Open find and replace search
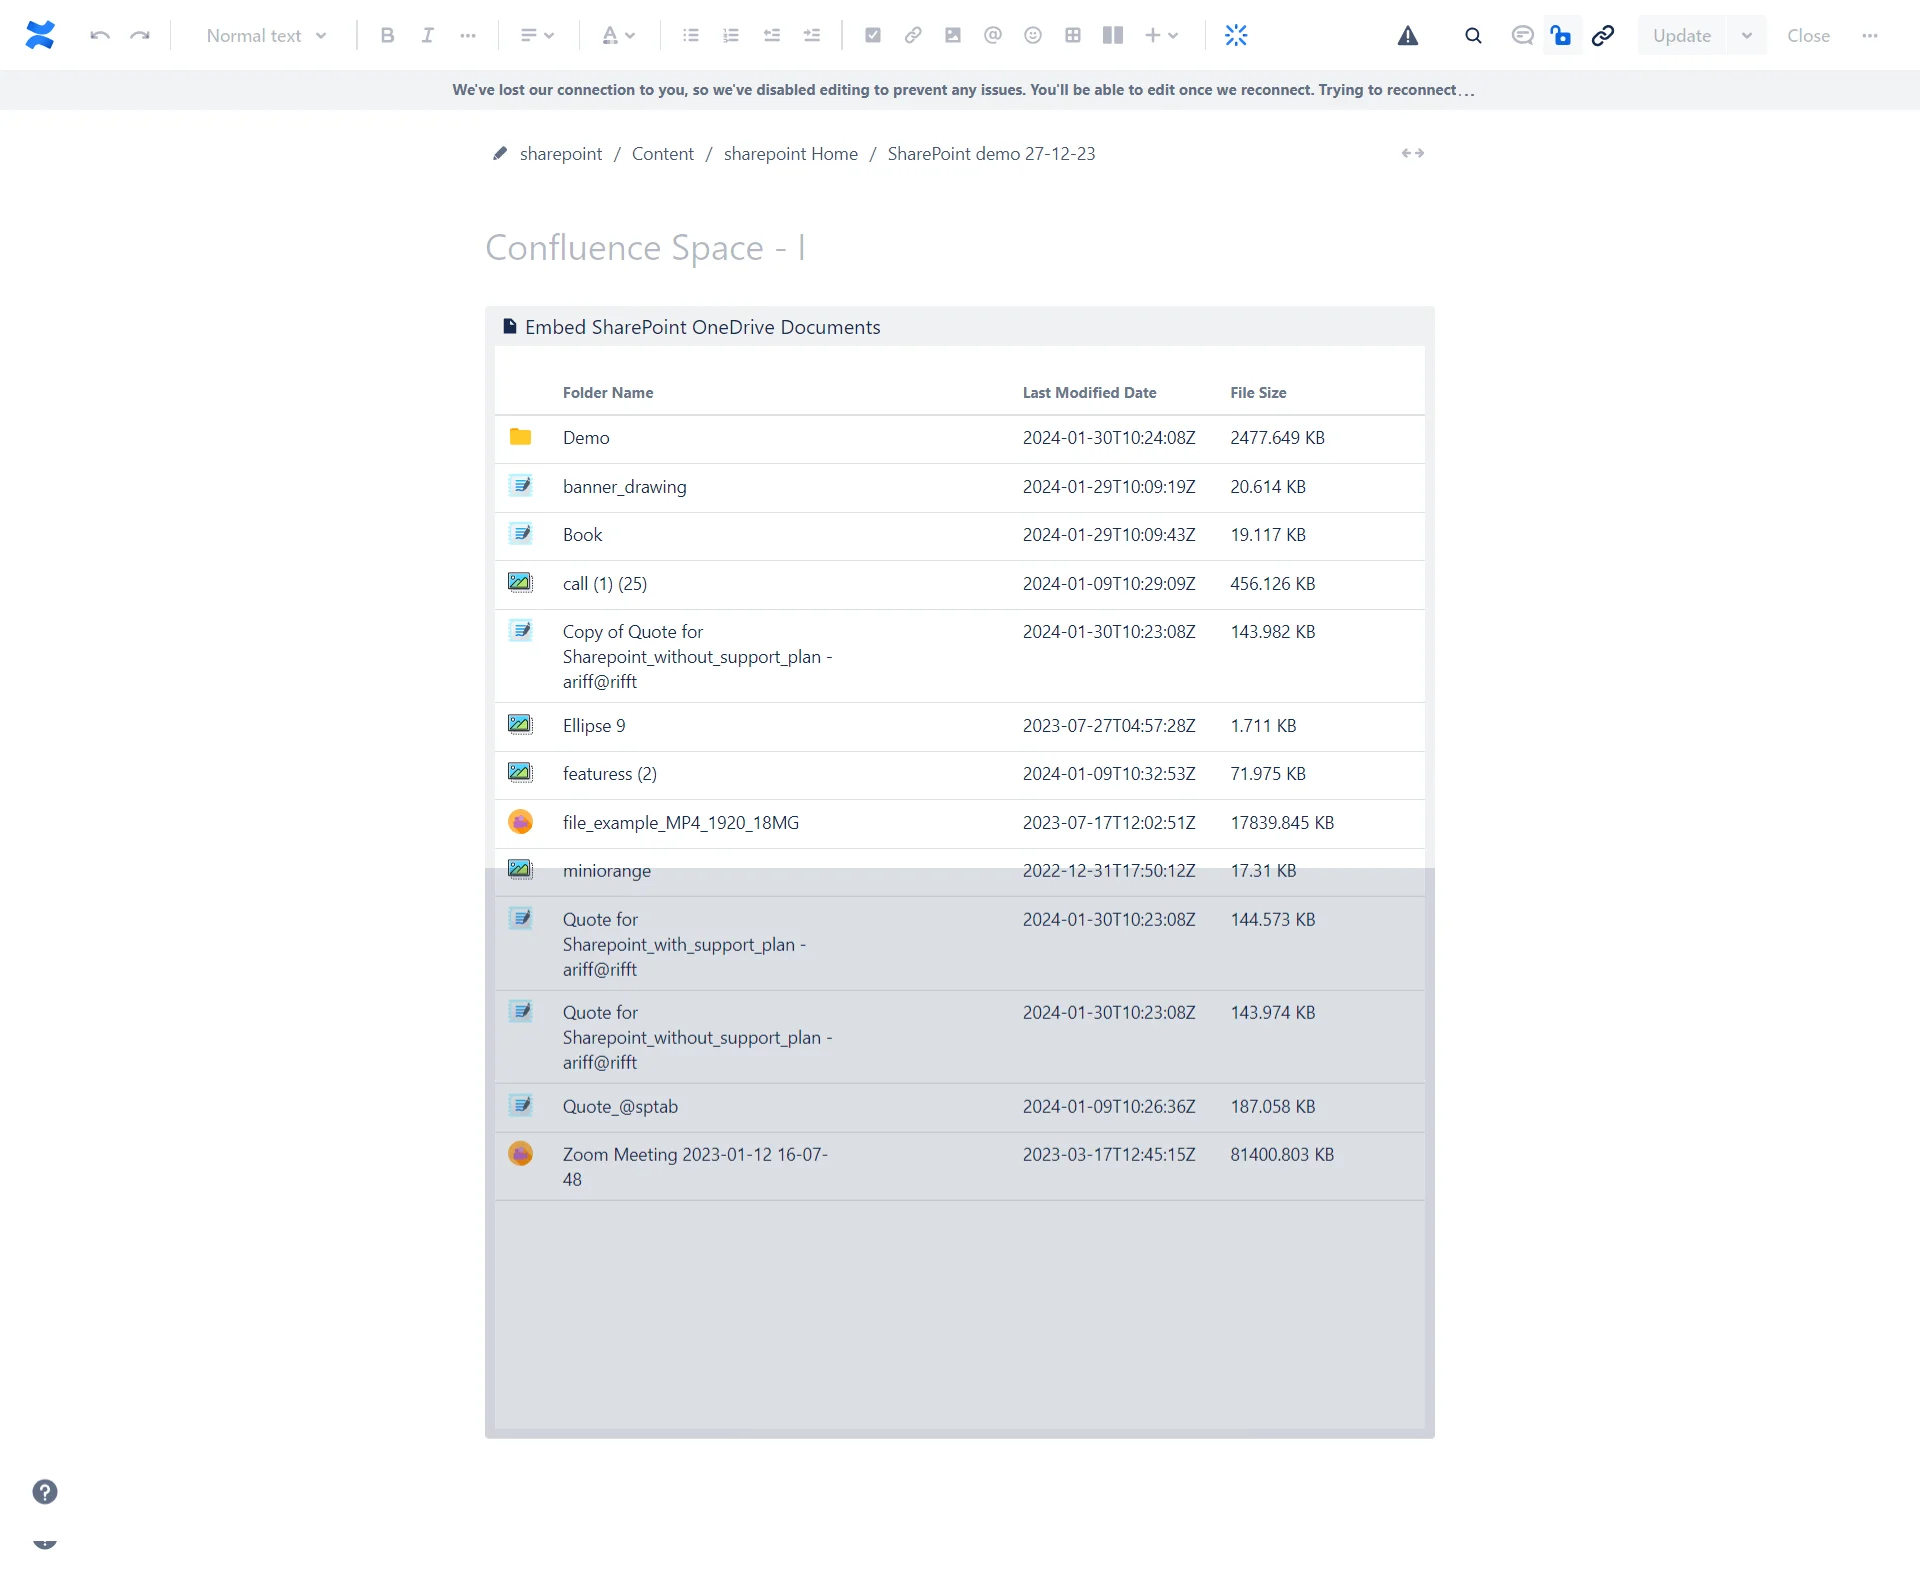Image resolution: width=1920 pixels, height=1588 pixels. pos(1473,36)
